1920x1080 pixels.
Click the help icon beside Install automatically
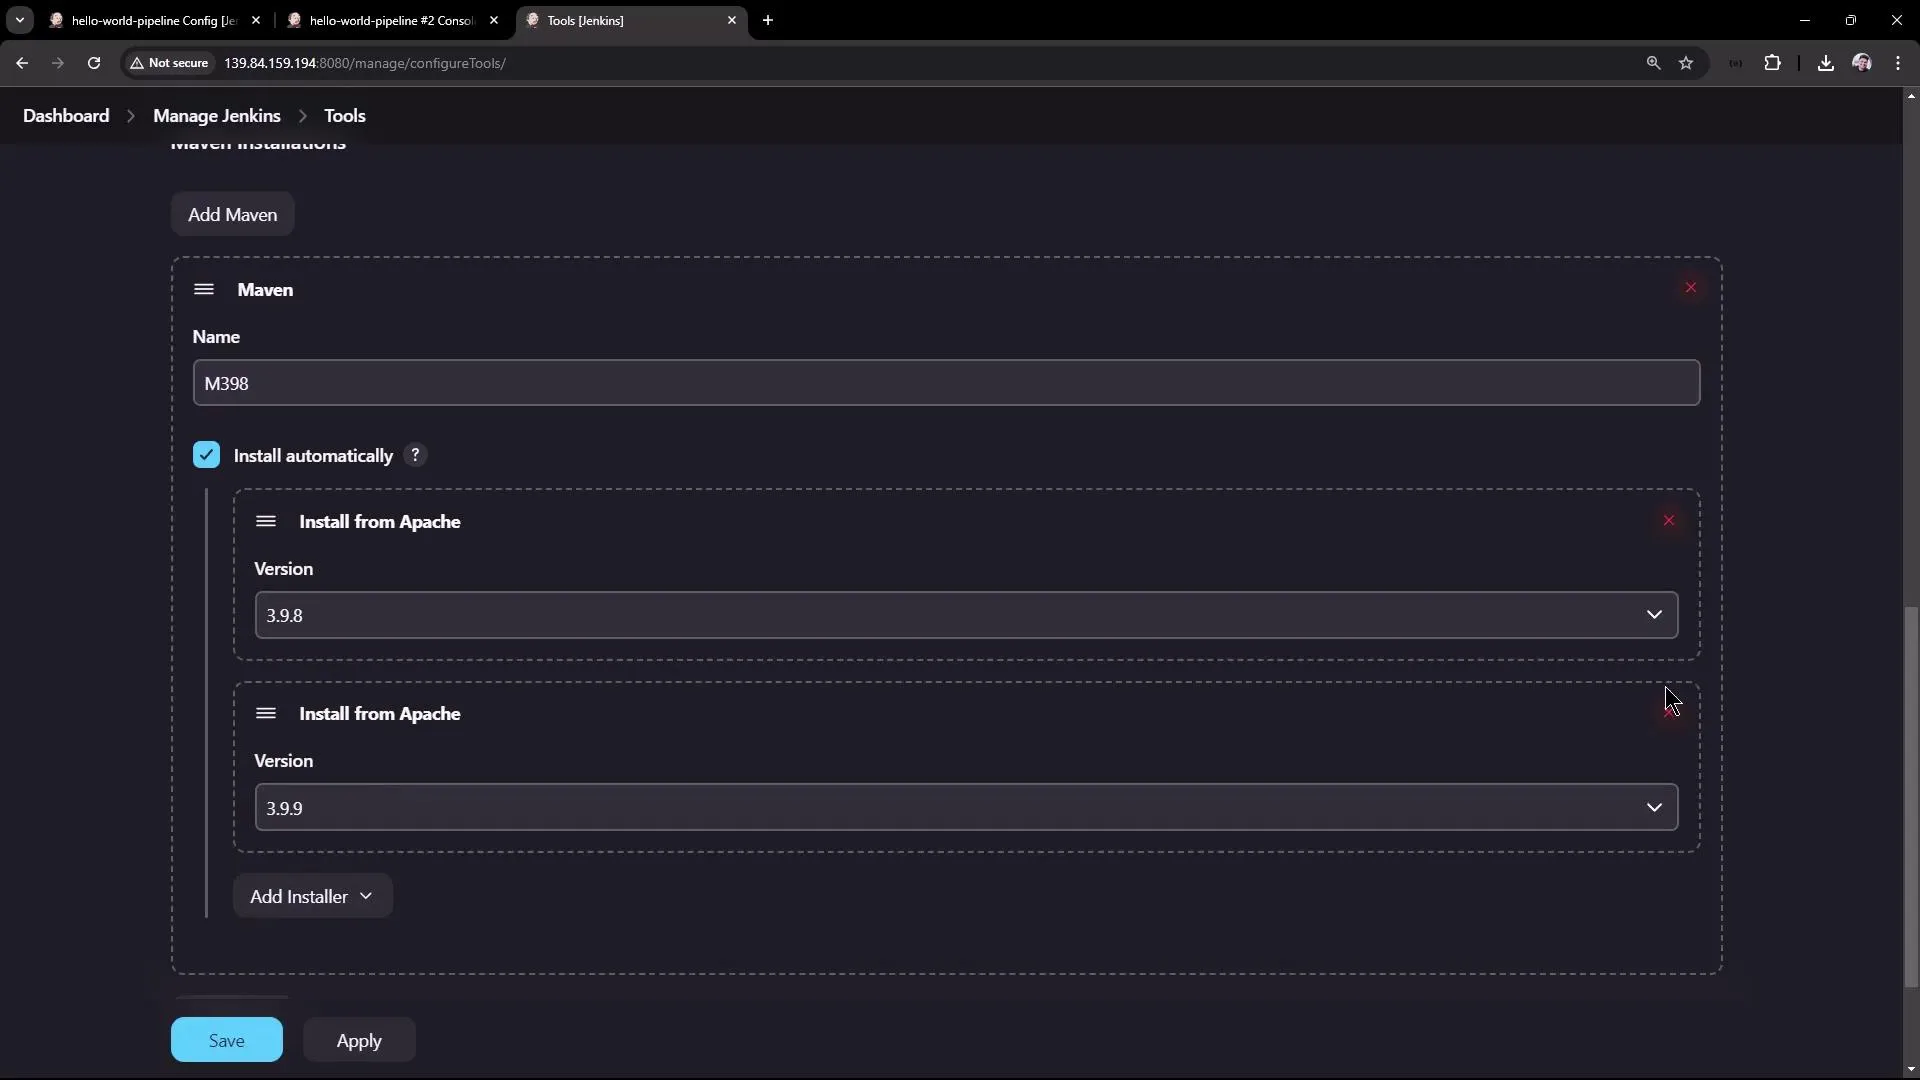pyautogui.click(x=416, y=455)
